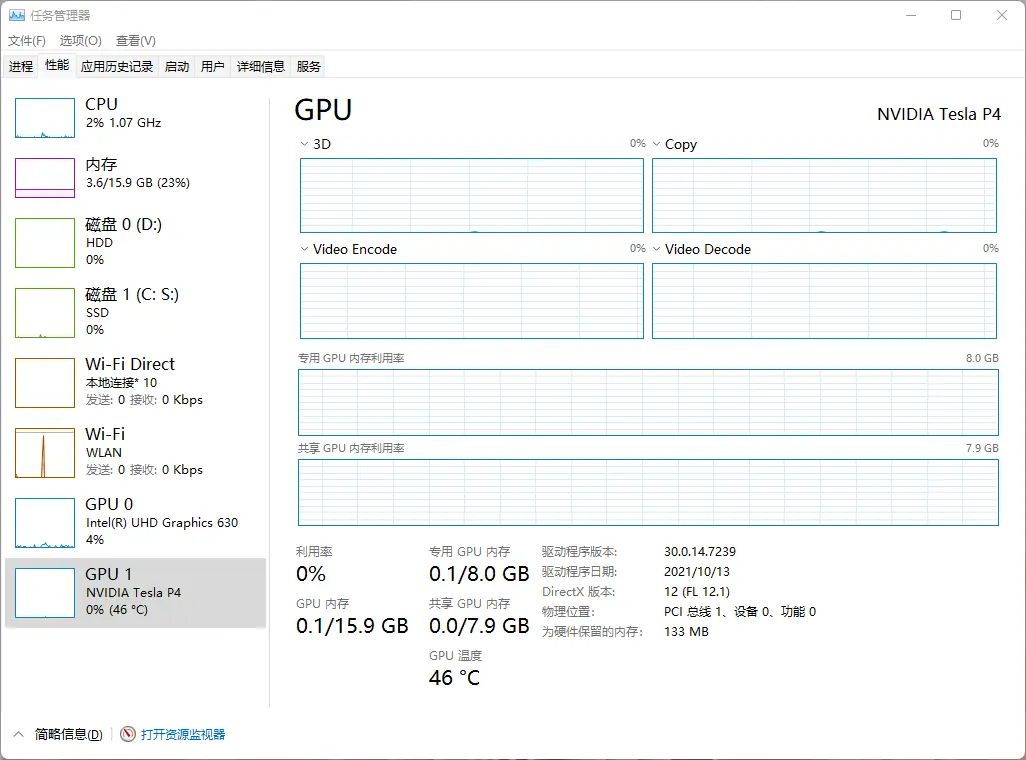The width and height of the screenshot is (1026, 760).
Task: Select GPU 0 Intel UHD Graphics entry
Action: coord(135,522)
